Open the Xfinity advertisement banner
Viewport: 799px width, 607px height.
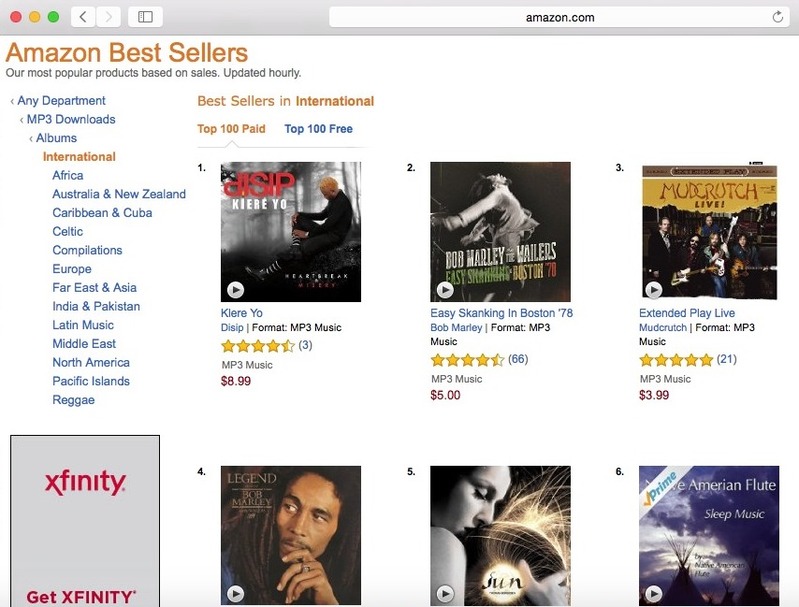85,521
